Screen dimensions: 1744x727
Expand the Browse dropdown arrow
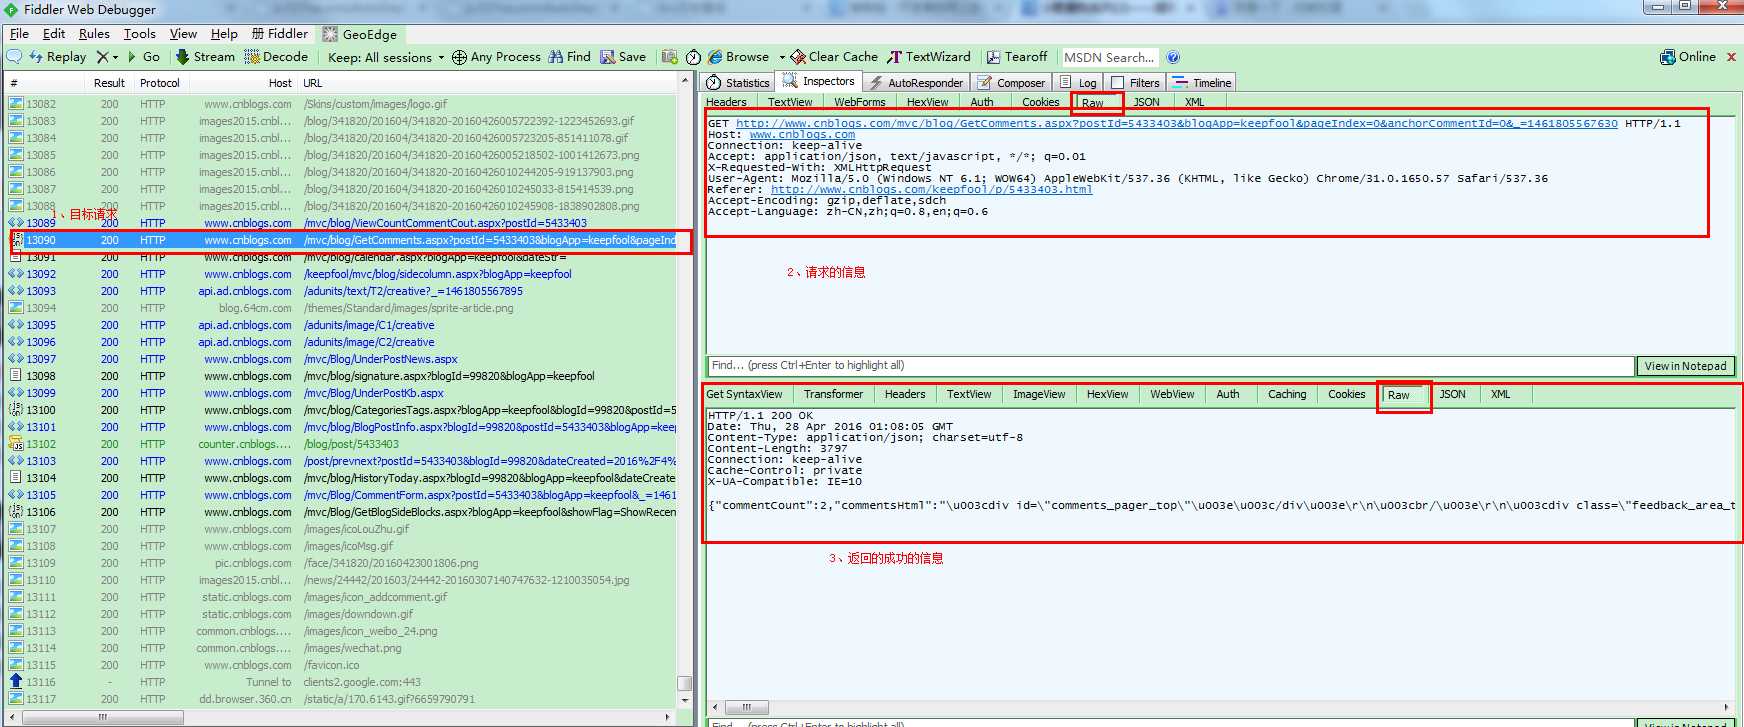781,58
